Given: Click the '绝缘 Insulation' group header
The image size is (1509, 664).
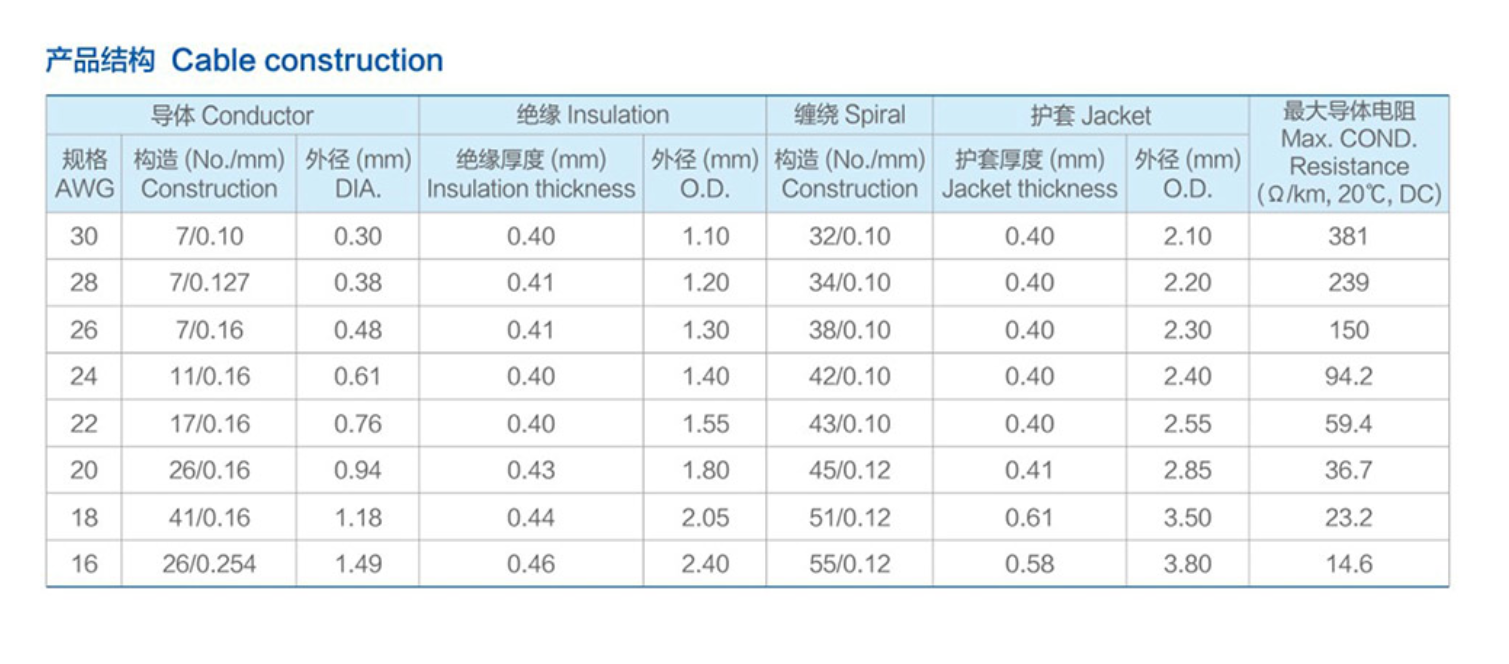Looking at the screenshot, I should coord(592,116).
